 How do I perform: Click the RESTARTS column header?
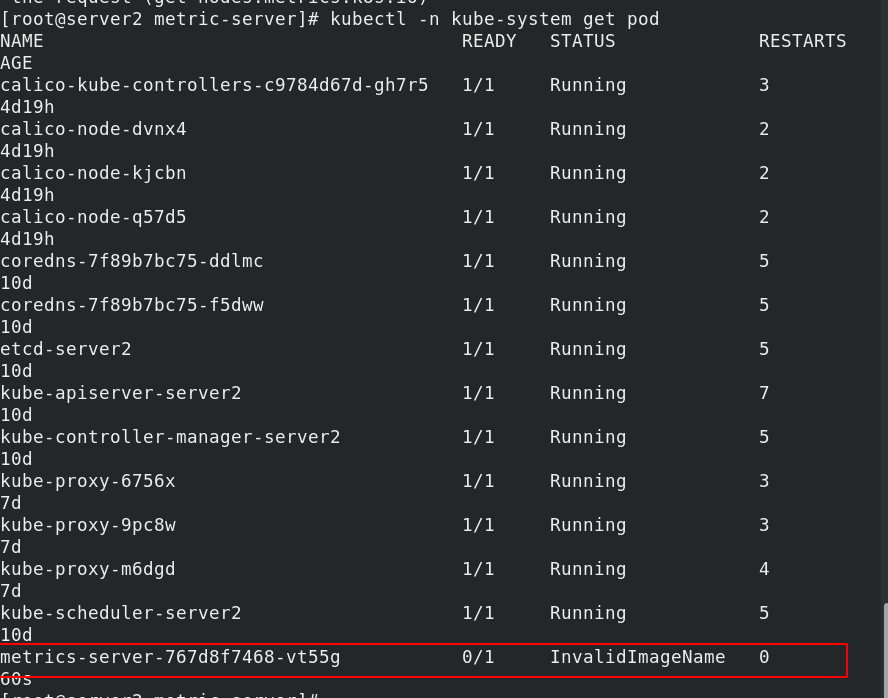click(802, 41)
